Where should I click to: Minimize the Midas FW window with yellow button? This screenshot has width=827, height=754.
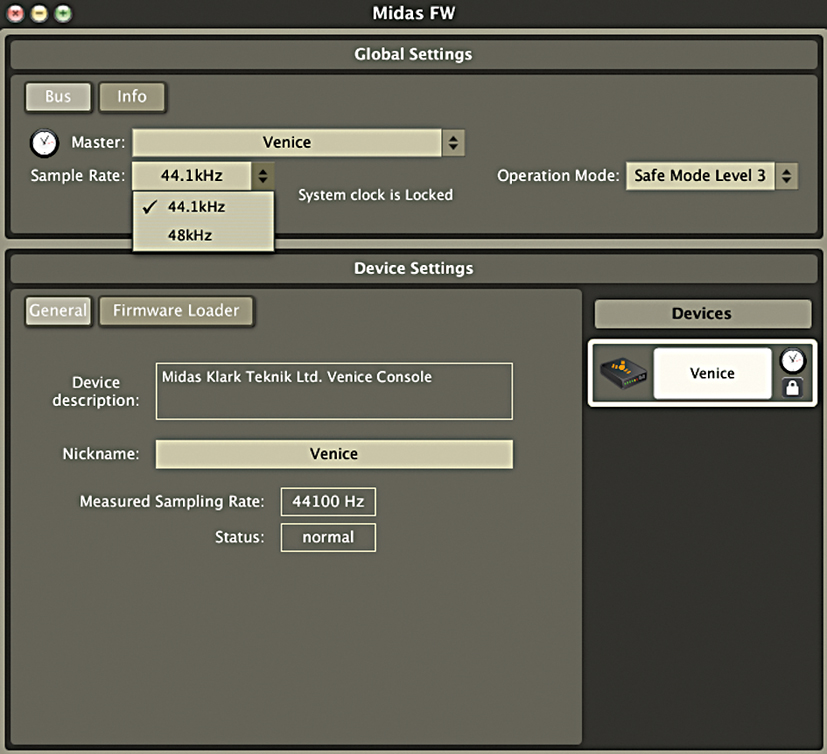click(x=39, y=13)
